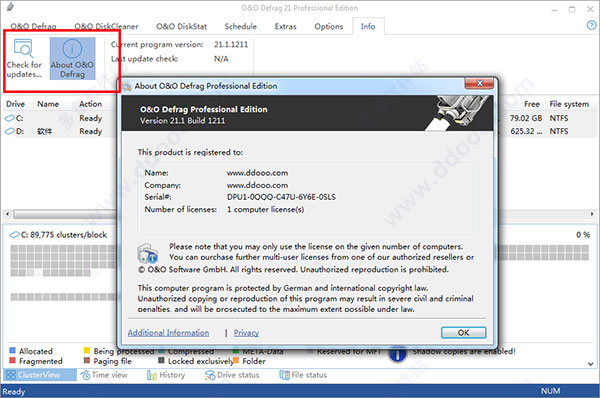Open the O&O Defrag ribbon tab
This screenshot has height=398, width=600.
(x=33, y=26)
